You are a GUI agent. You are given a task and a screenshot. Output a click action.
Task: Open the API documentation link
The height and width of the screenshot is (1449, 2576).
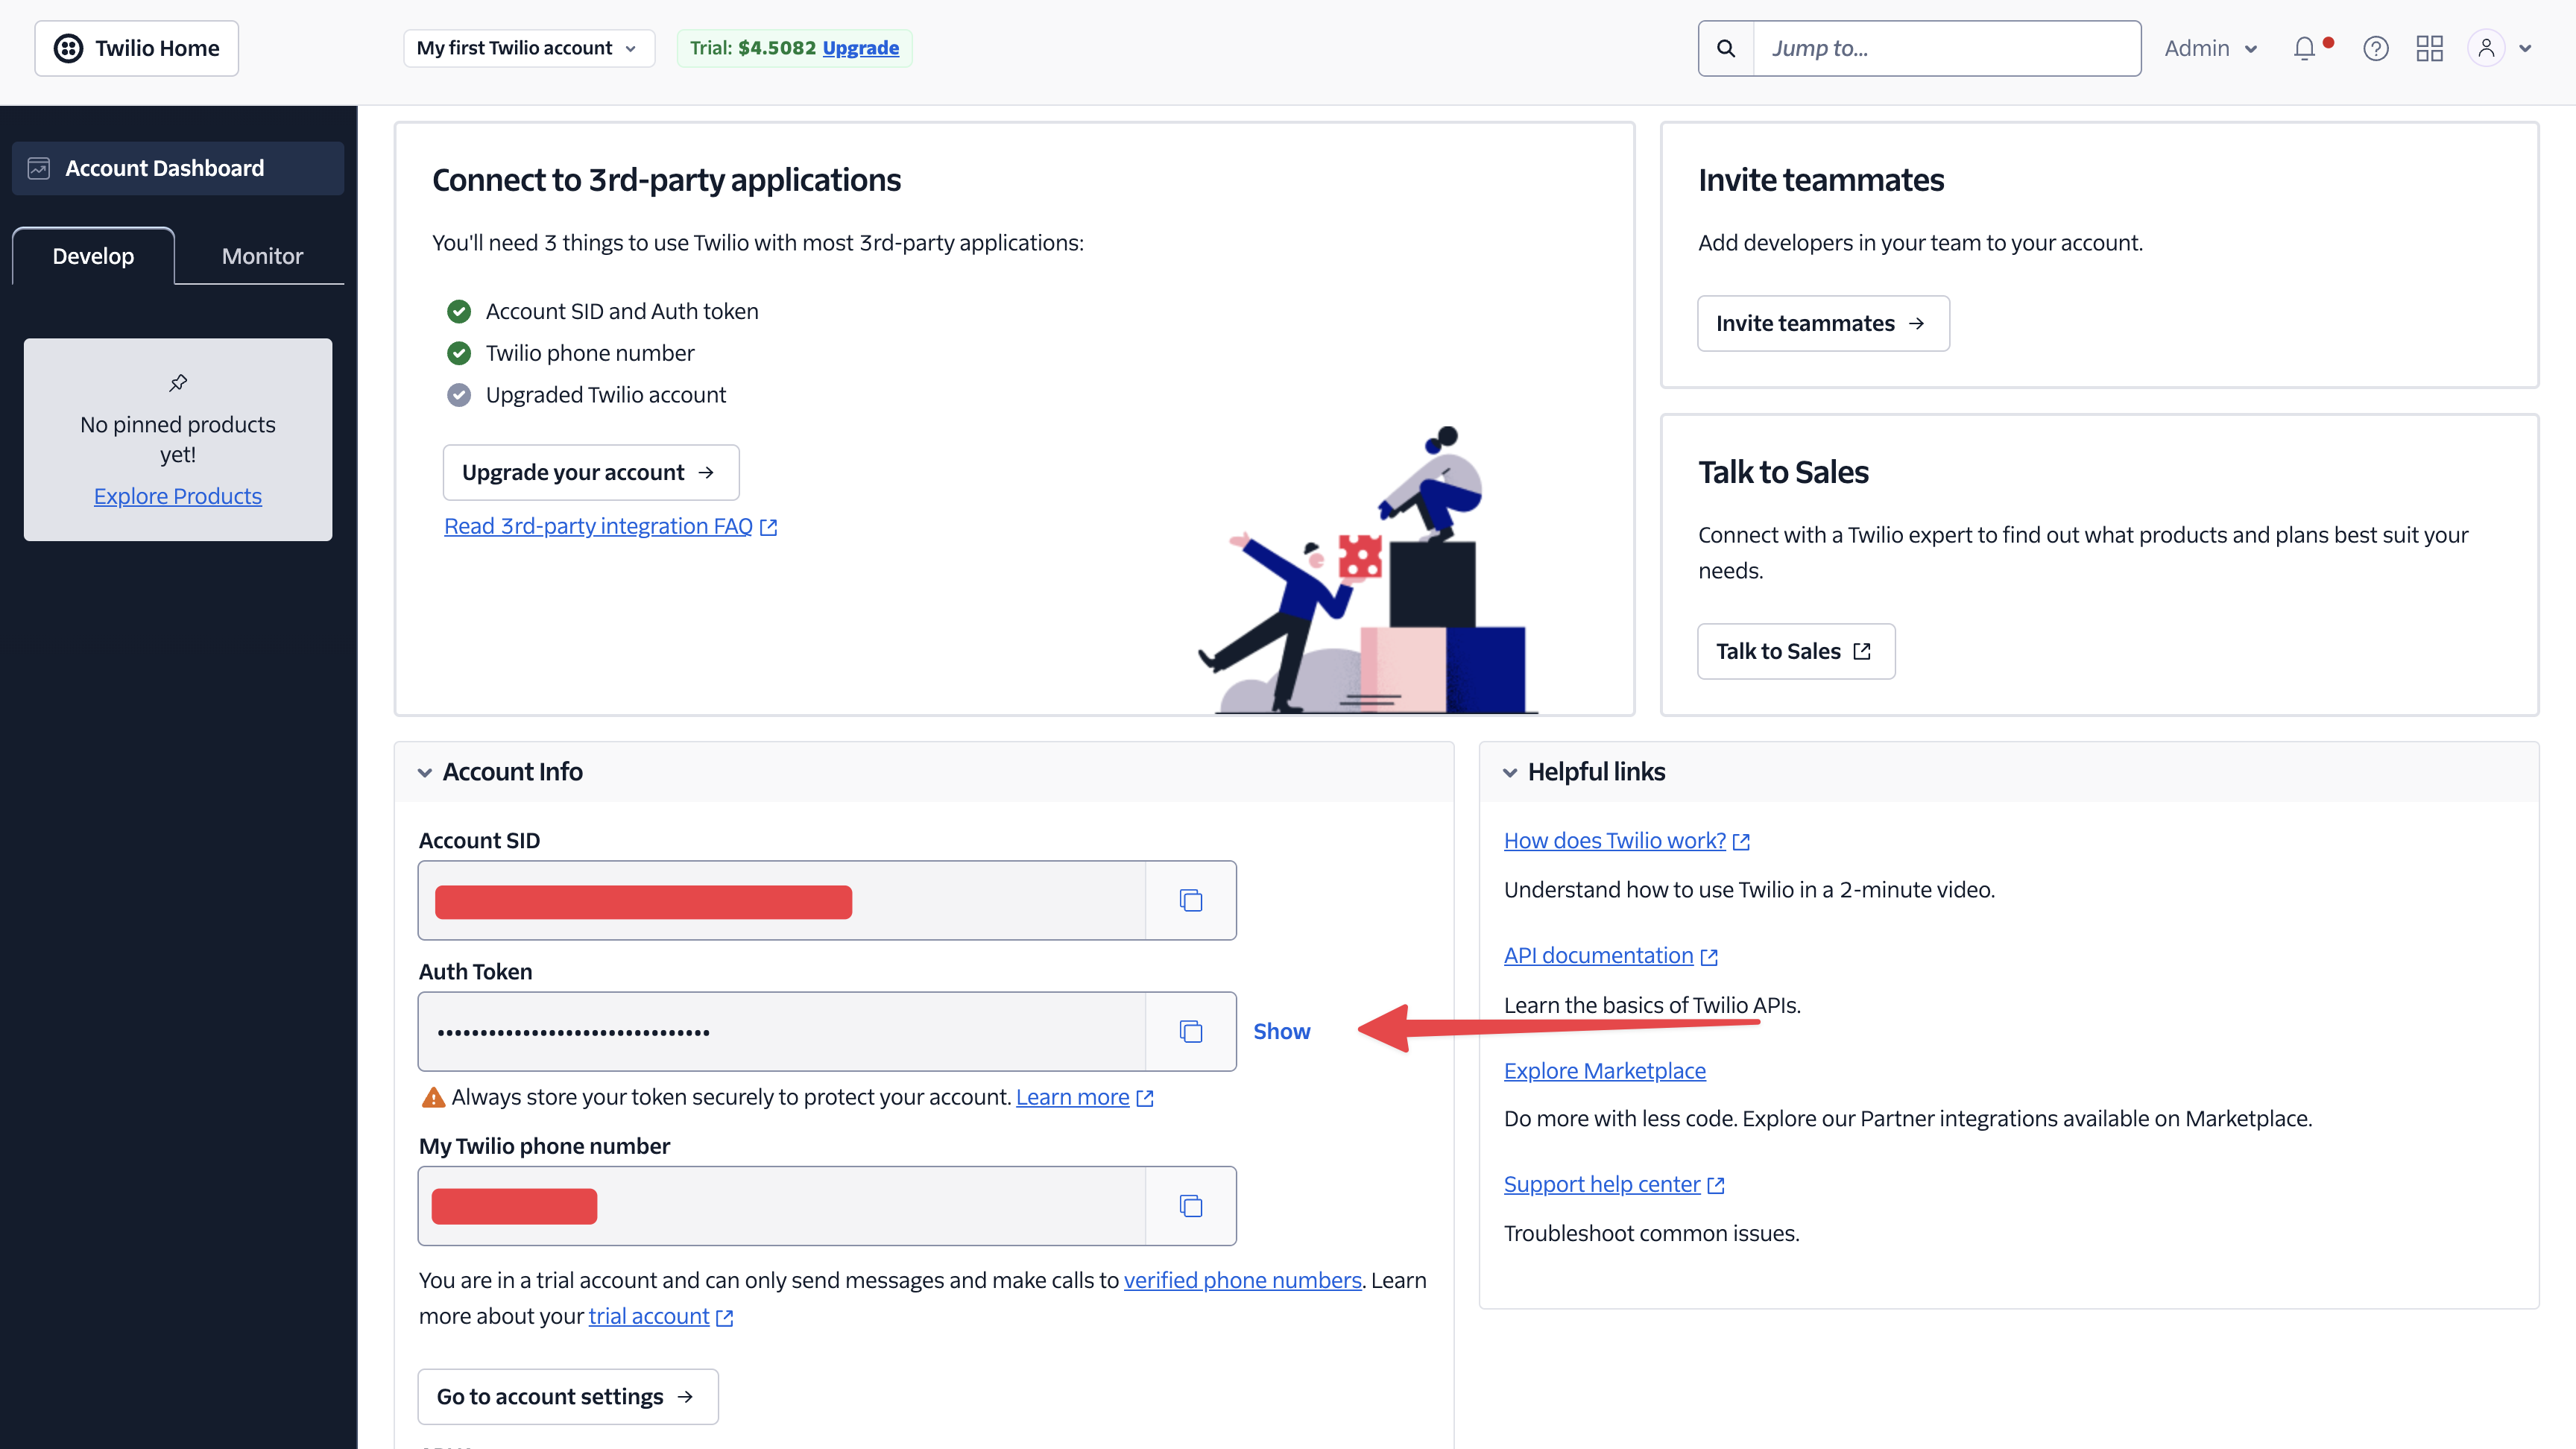[x=1599, y=955]
